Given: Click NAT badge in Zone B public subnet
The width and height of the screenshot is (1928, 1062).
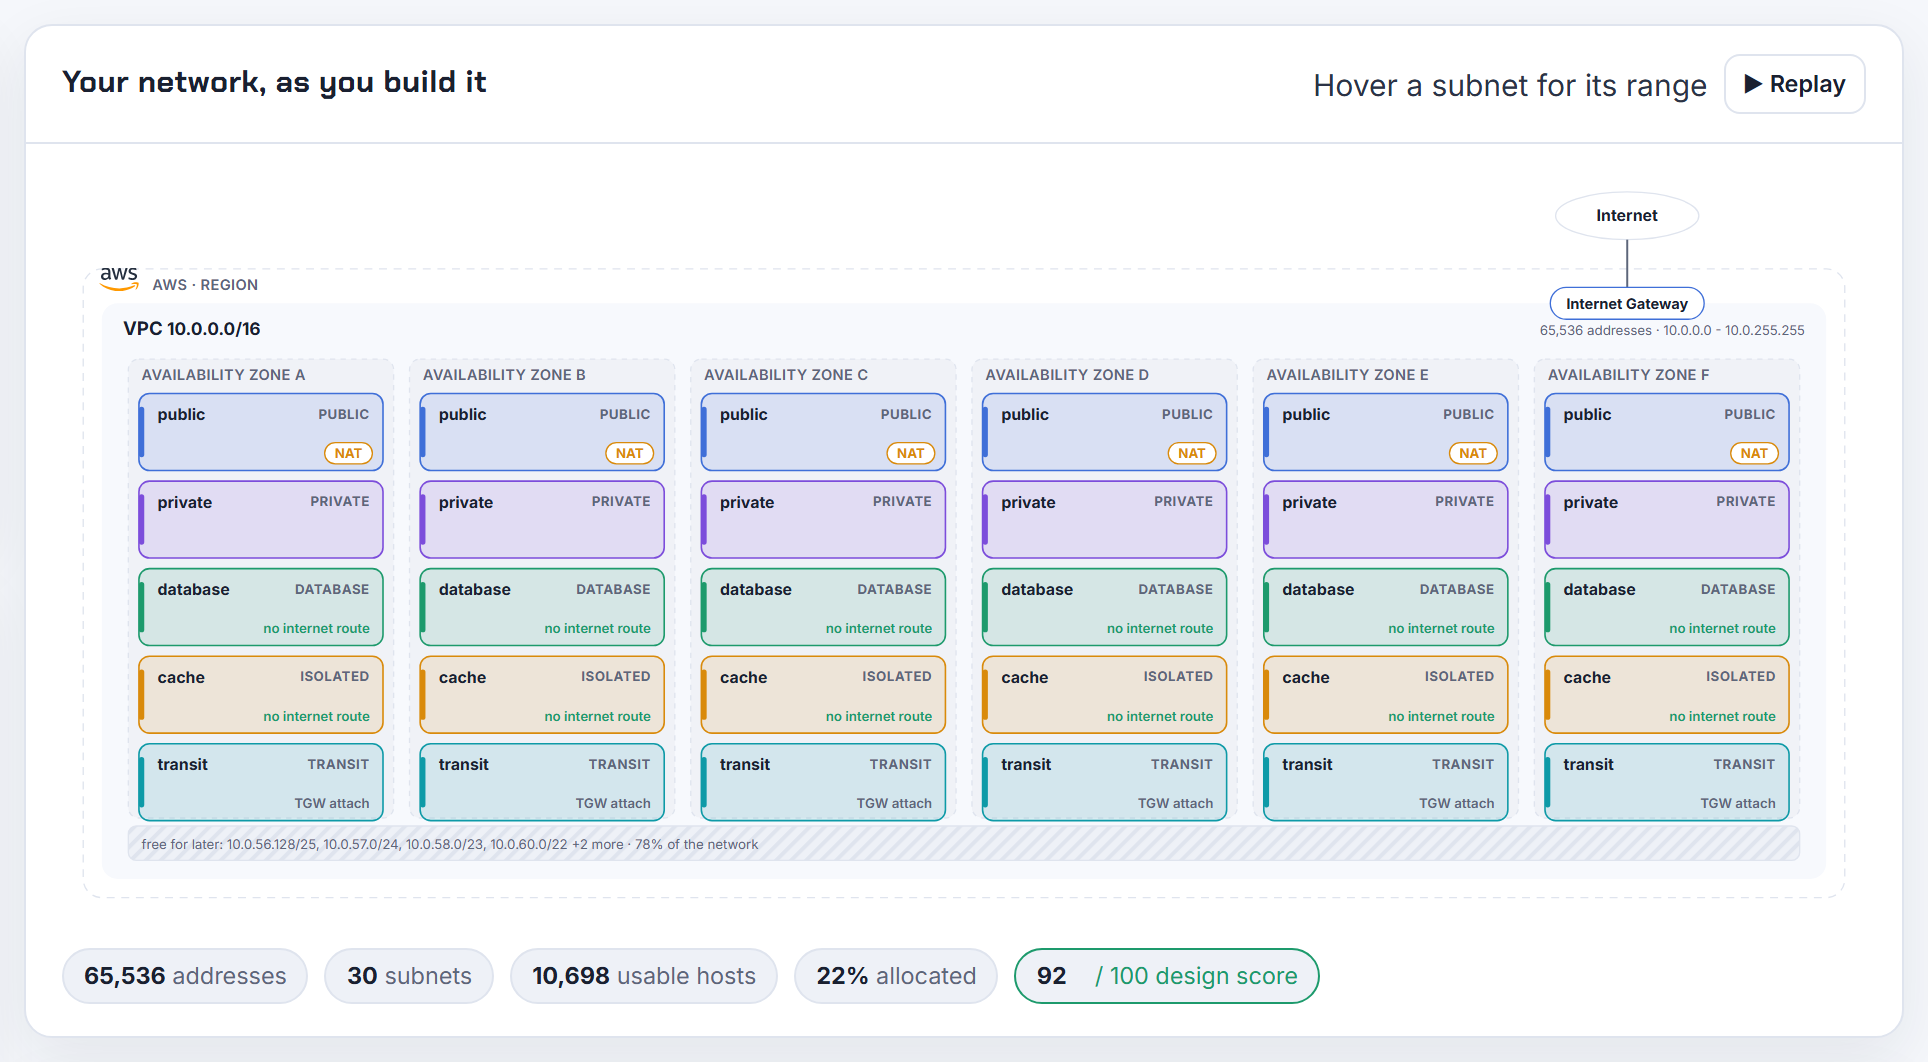Looking at the screenshot, I should click(x=629, y=453).
